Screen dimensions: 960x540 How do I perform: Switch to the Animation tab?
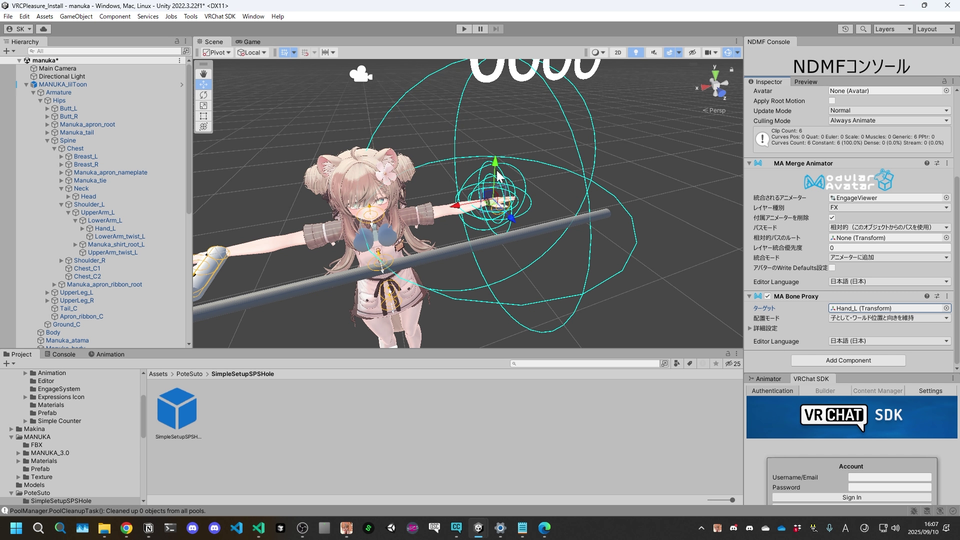tap(107, 354)
